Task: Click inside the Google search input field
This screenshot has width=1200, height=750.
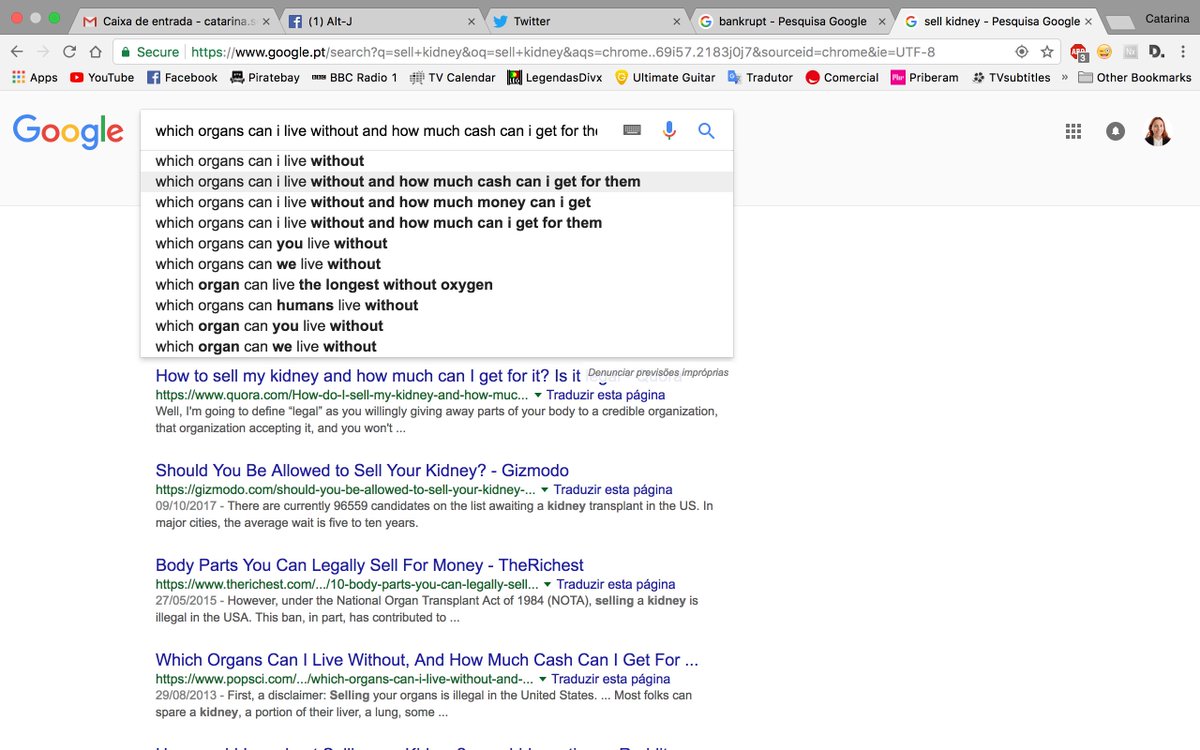Action: click(x=376, y=130)
